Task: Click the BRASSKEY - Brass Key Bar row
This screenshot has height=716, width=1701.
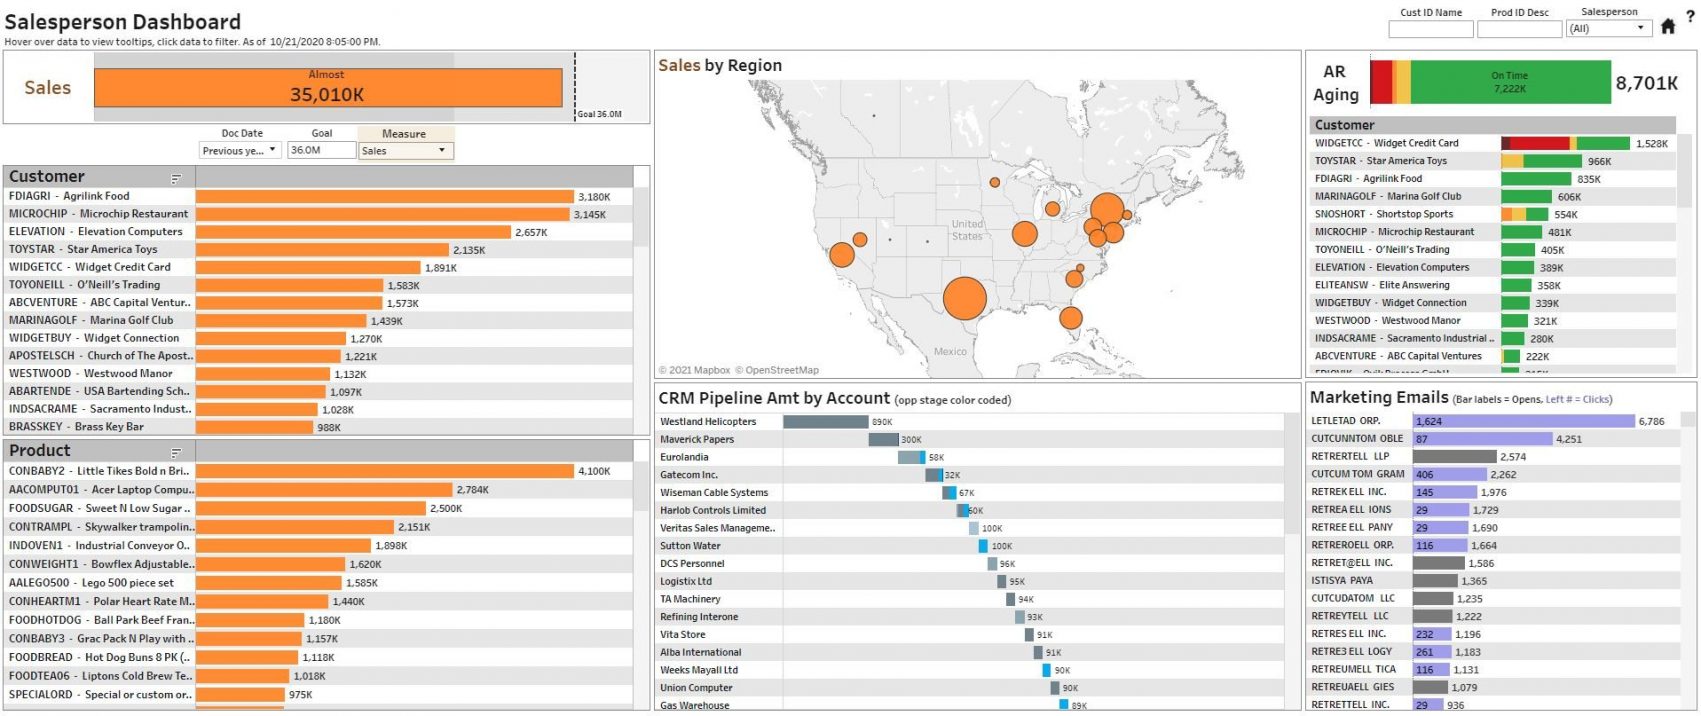Action: [318, 427]
